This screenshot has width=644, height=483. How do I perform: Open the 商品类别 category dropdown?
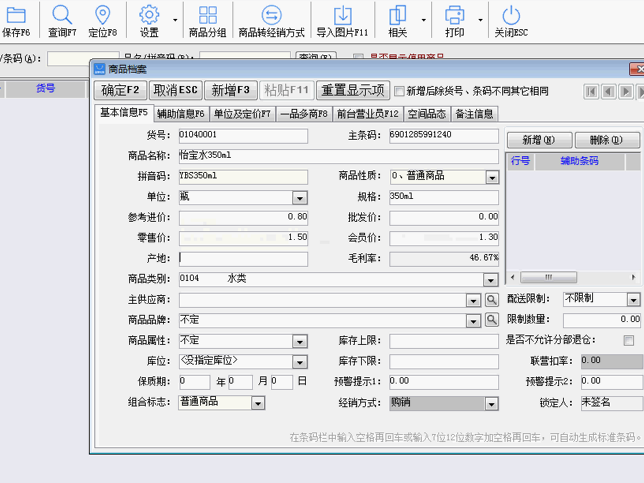(x=490, y=280)
